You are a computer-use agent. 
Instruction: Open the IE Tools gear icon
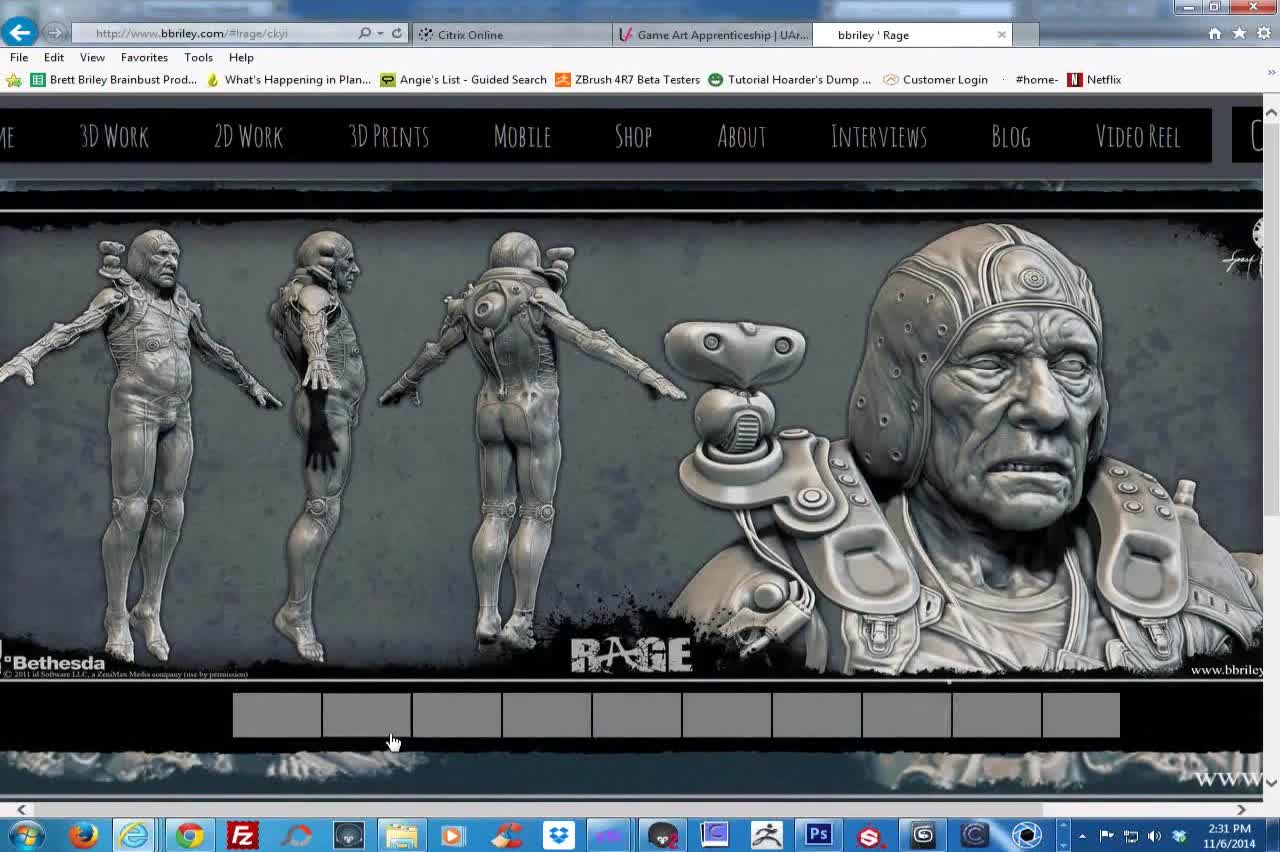1263,33
